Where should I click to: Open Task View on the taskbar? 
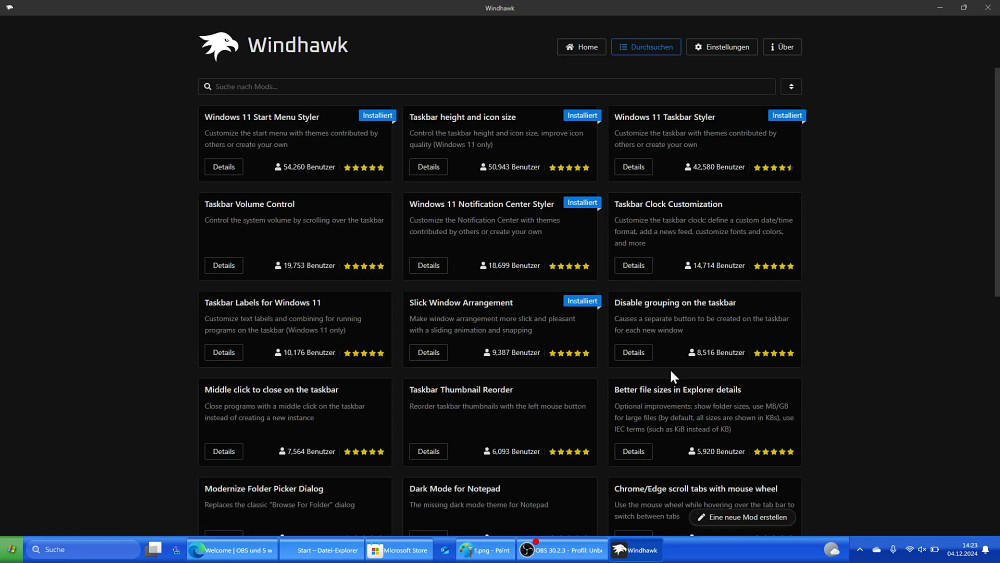click(154, 550)
